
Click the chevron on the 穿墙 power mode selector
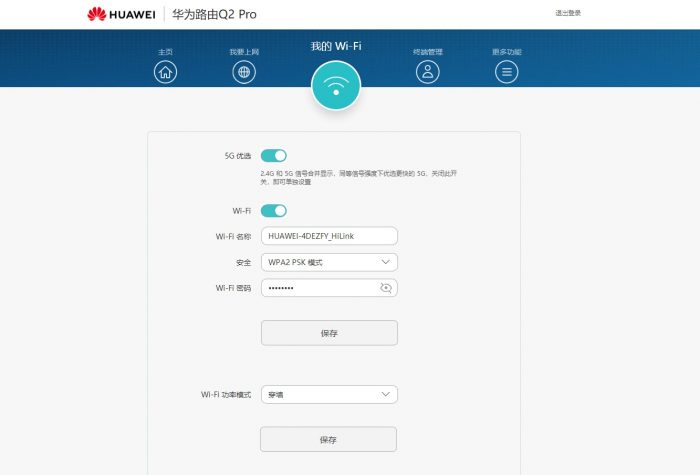pos(386,395)
